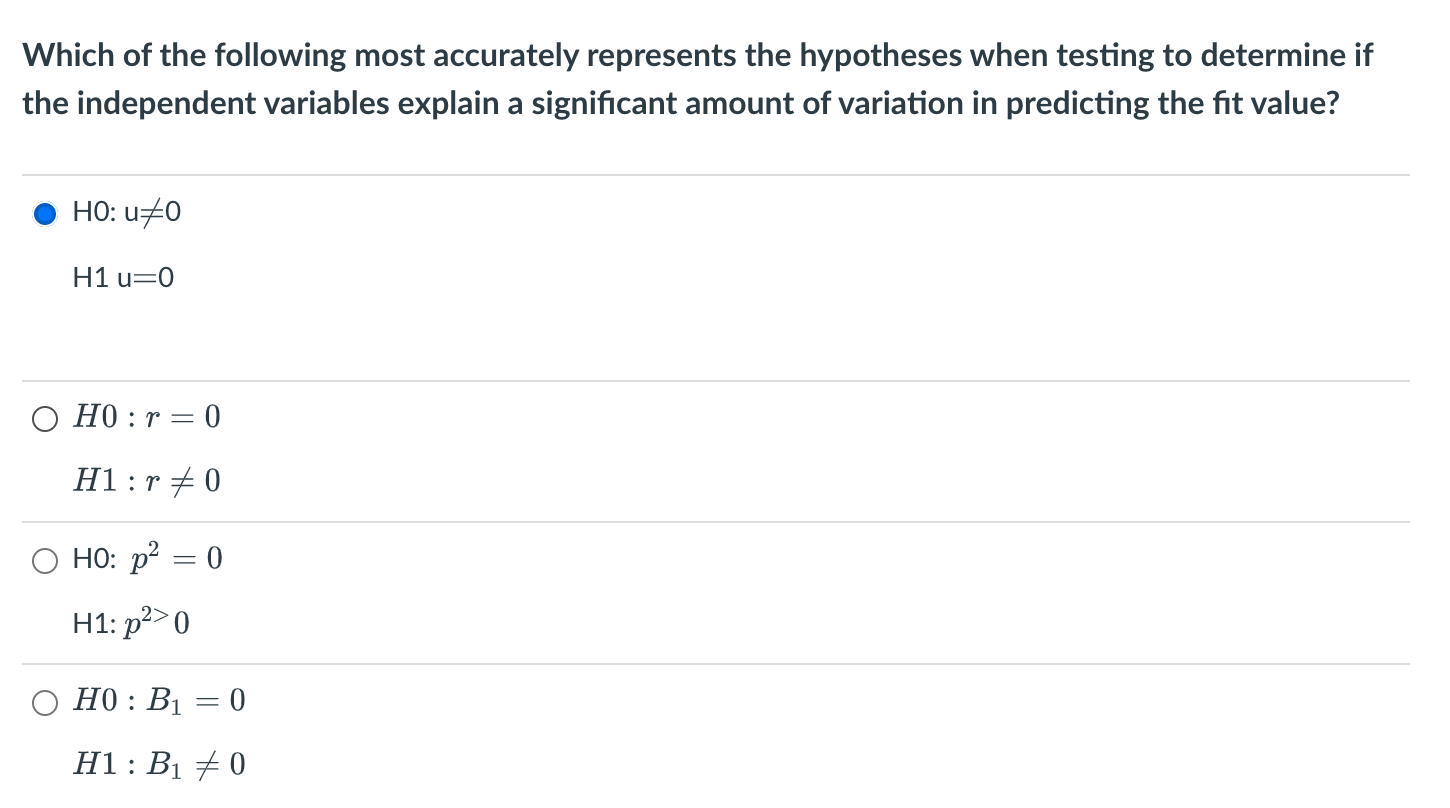
Task: Click the "H1 : r ≠ 0" answer text
Action: (147, 483)
